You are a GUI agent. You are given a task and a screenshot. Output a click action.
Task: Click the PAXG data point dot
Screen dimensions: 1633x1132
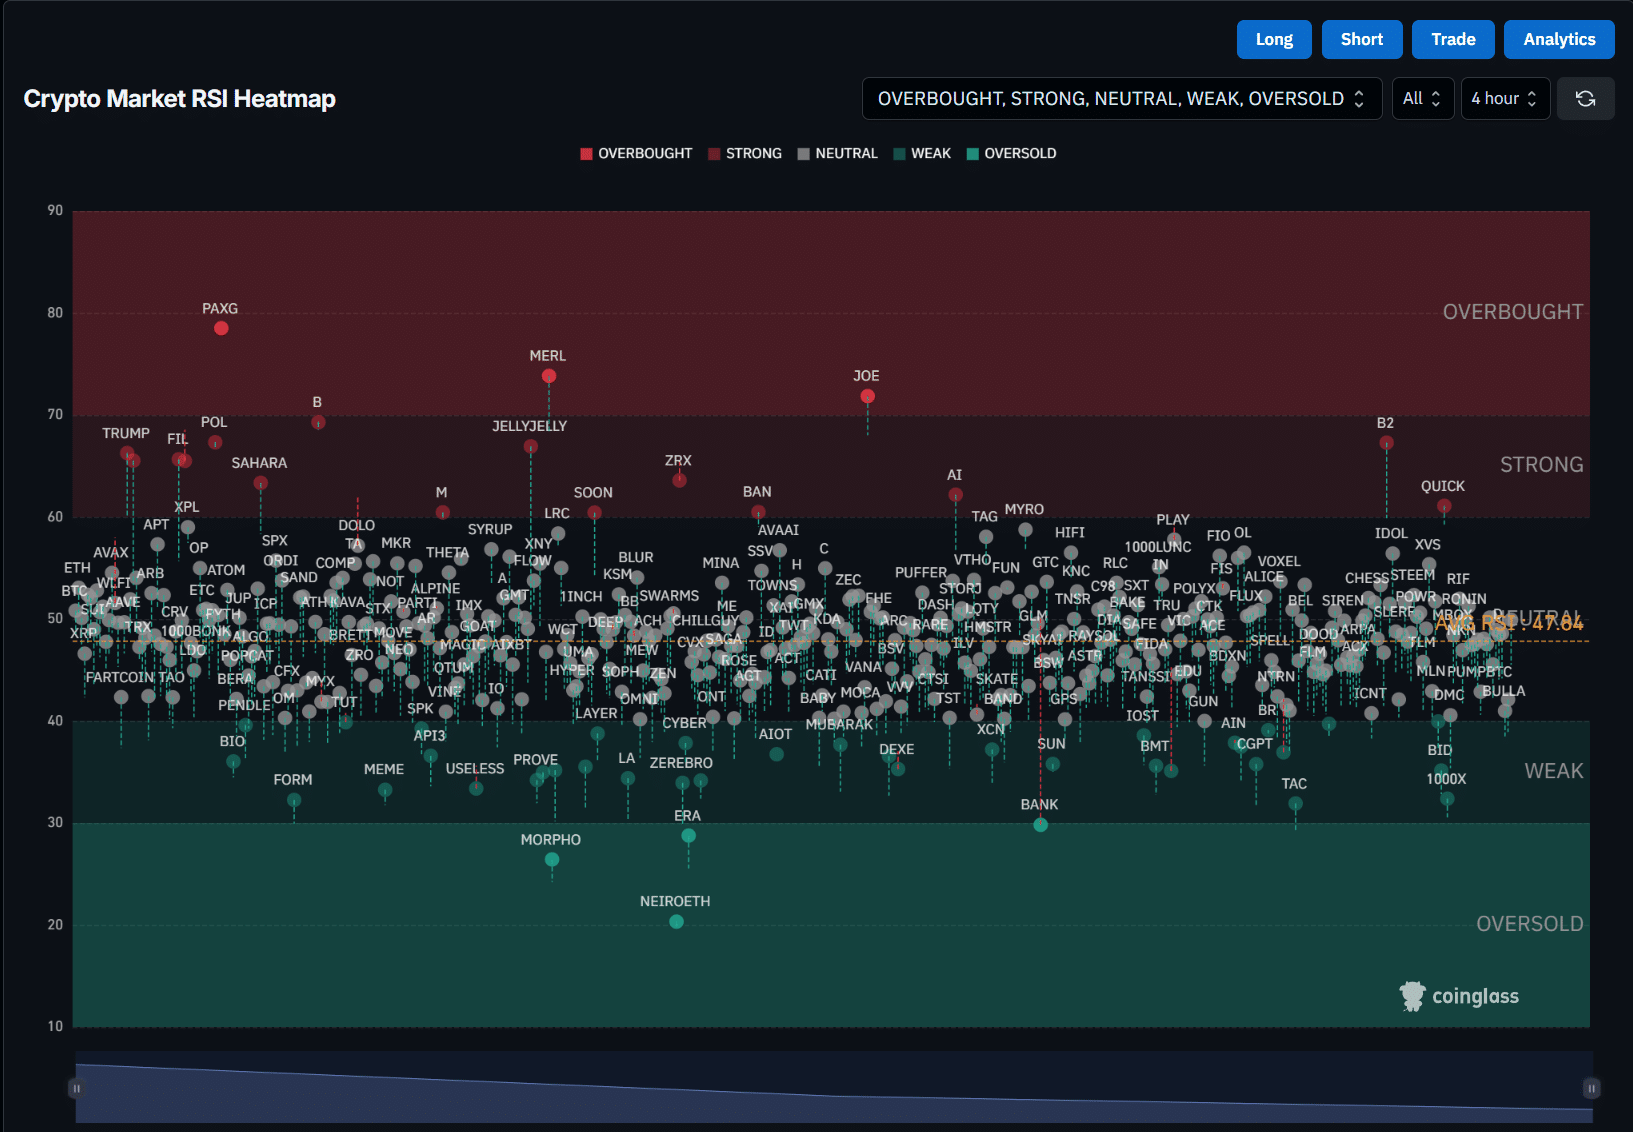pyautogui.click(x=221, y=329)
